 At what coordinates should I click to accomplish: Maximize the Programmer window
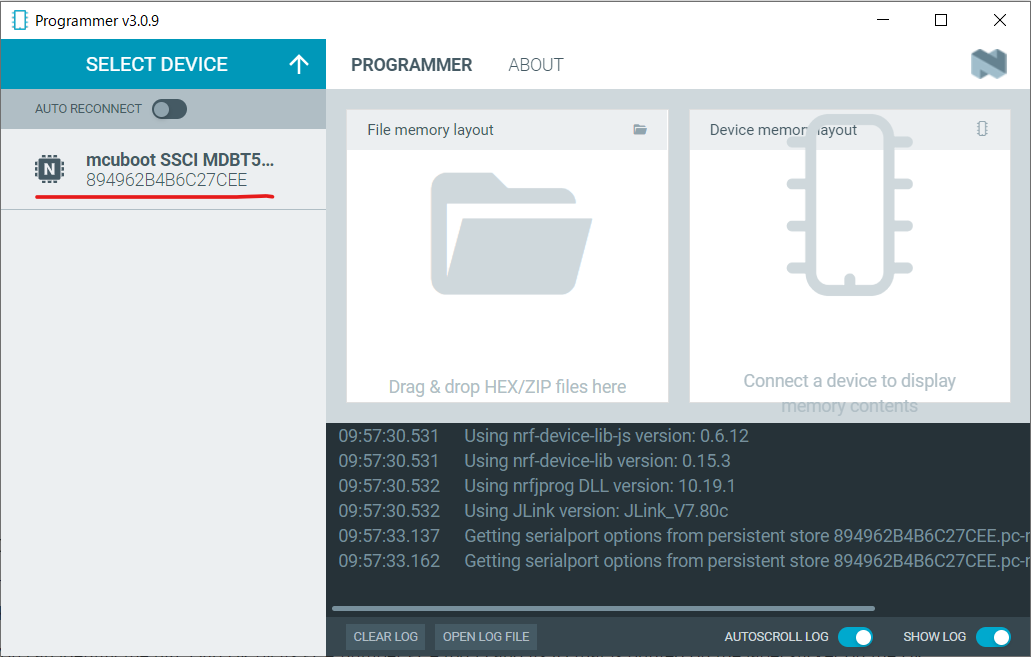click(940, 20)
